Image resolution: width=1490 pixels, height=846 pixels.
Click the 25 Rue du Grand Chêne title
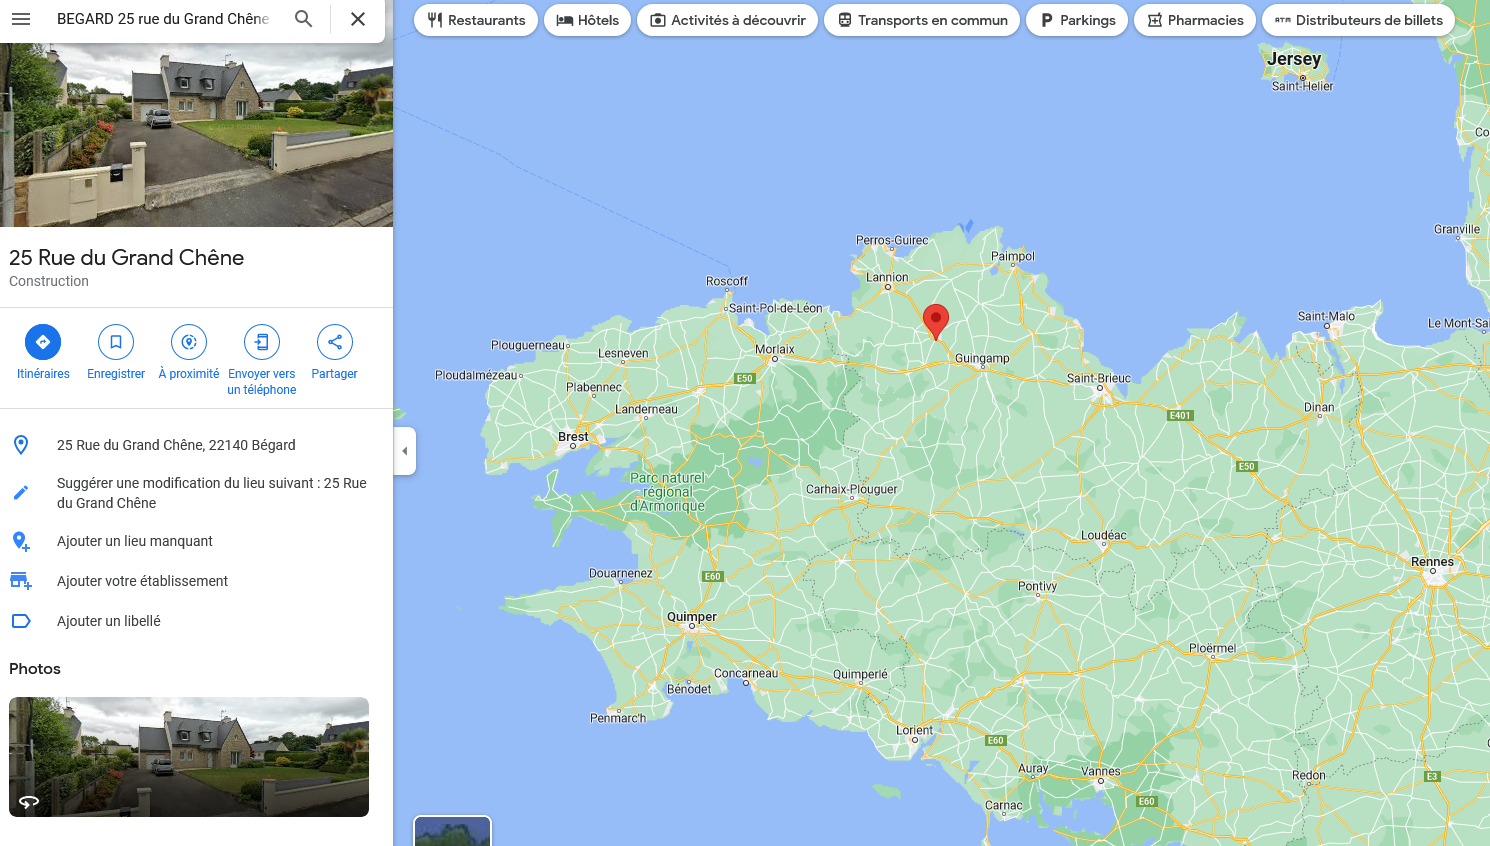(x=127, y=257)
